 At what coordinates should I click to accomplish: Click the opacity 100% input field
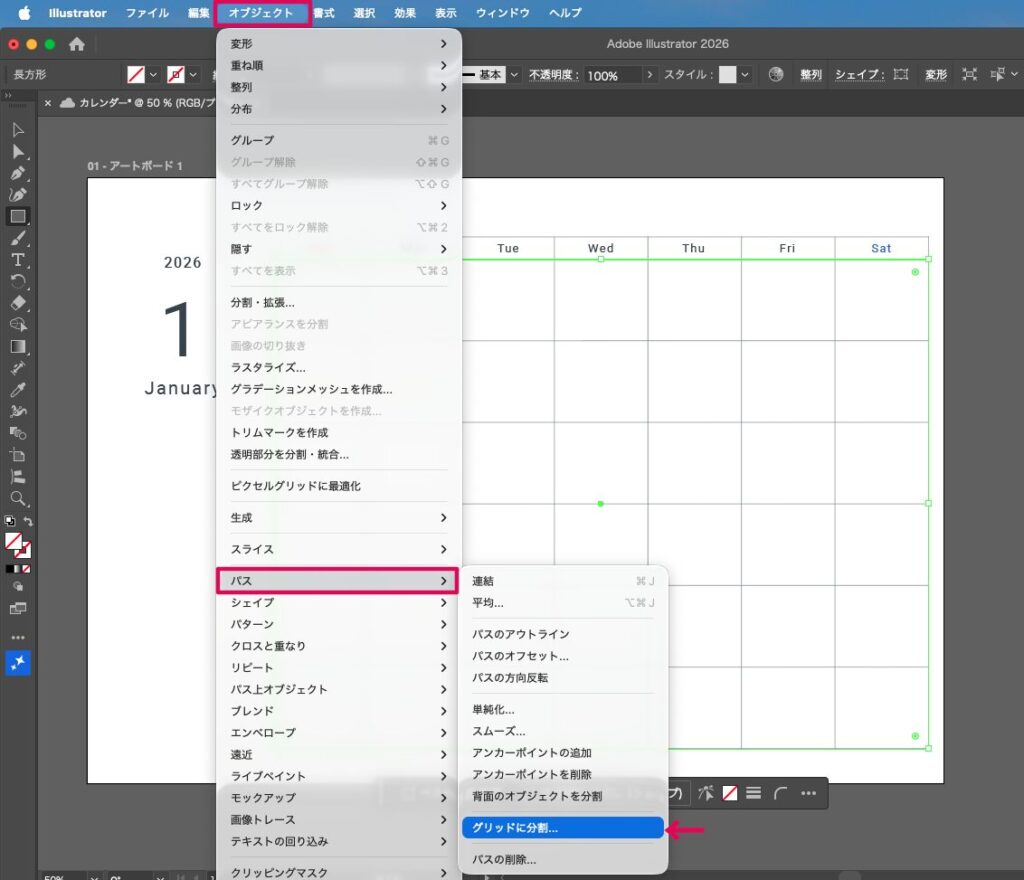click(x=612, y=75)
